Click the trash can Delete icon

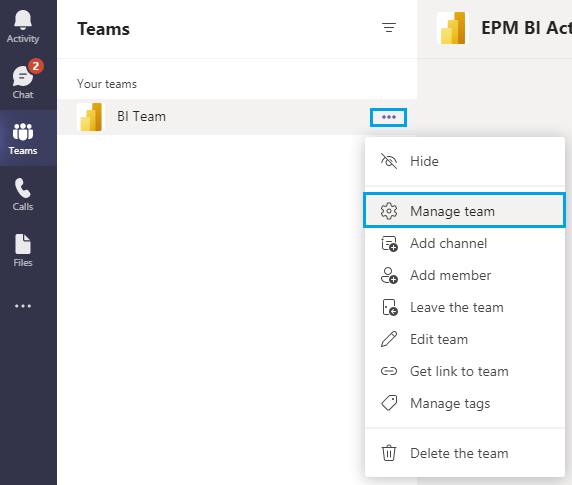click(389, 453)
